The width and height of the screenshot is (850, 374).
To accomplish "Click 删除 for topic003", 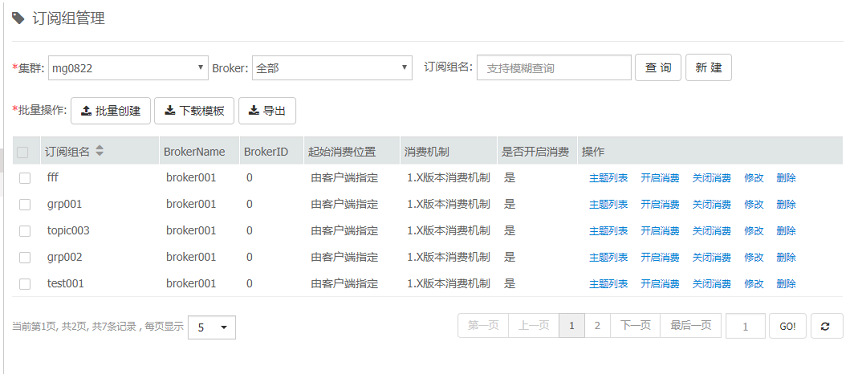I will point(786,230).
